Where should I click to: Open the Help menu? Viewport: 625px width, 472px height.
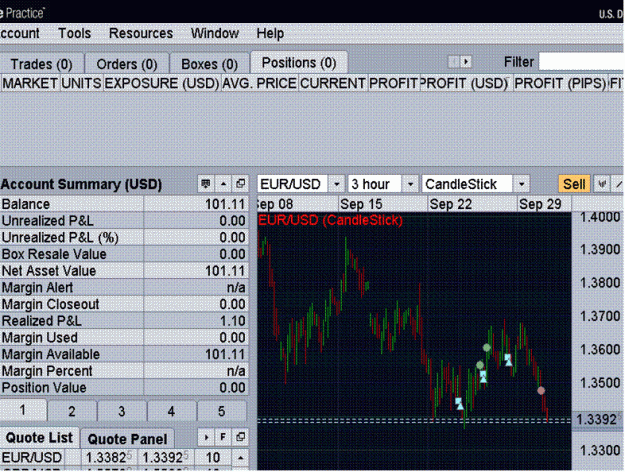pos(270,33)
